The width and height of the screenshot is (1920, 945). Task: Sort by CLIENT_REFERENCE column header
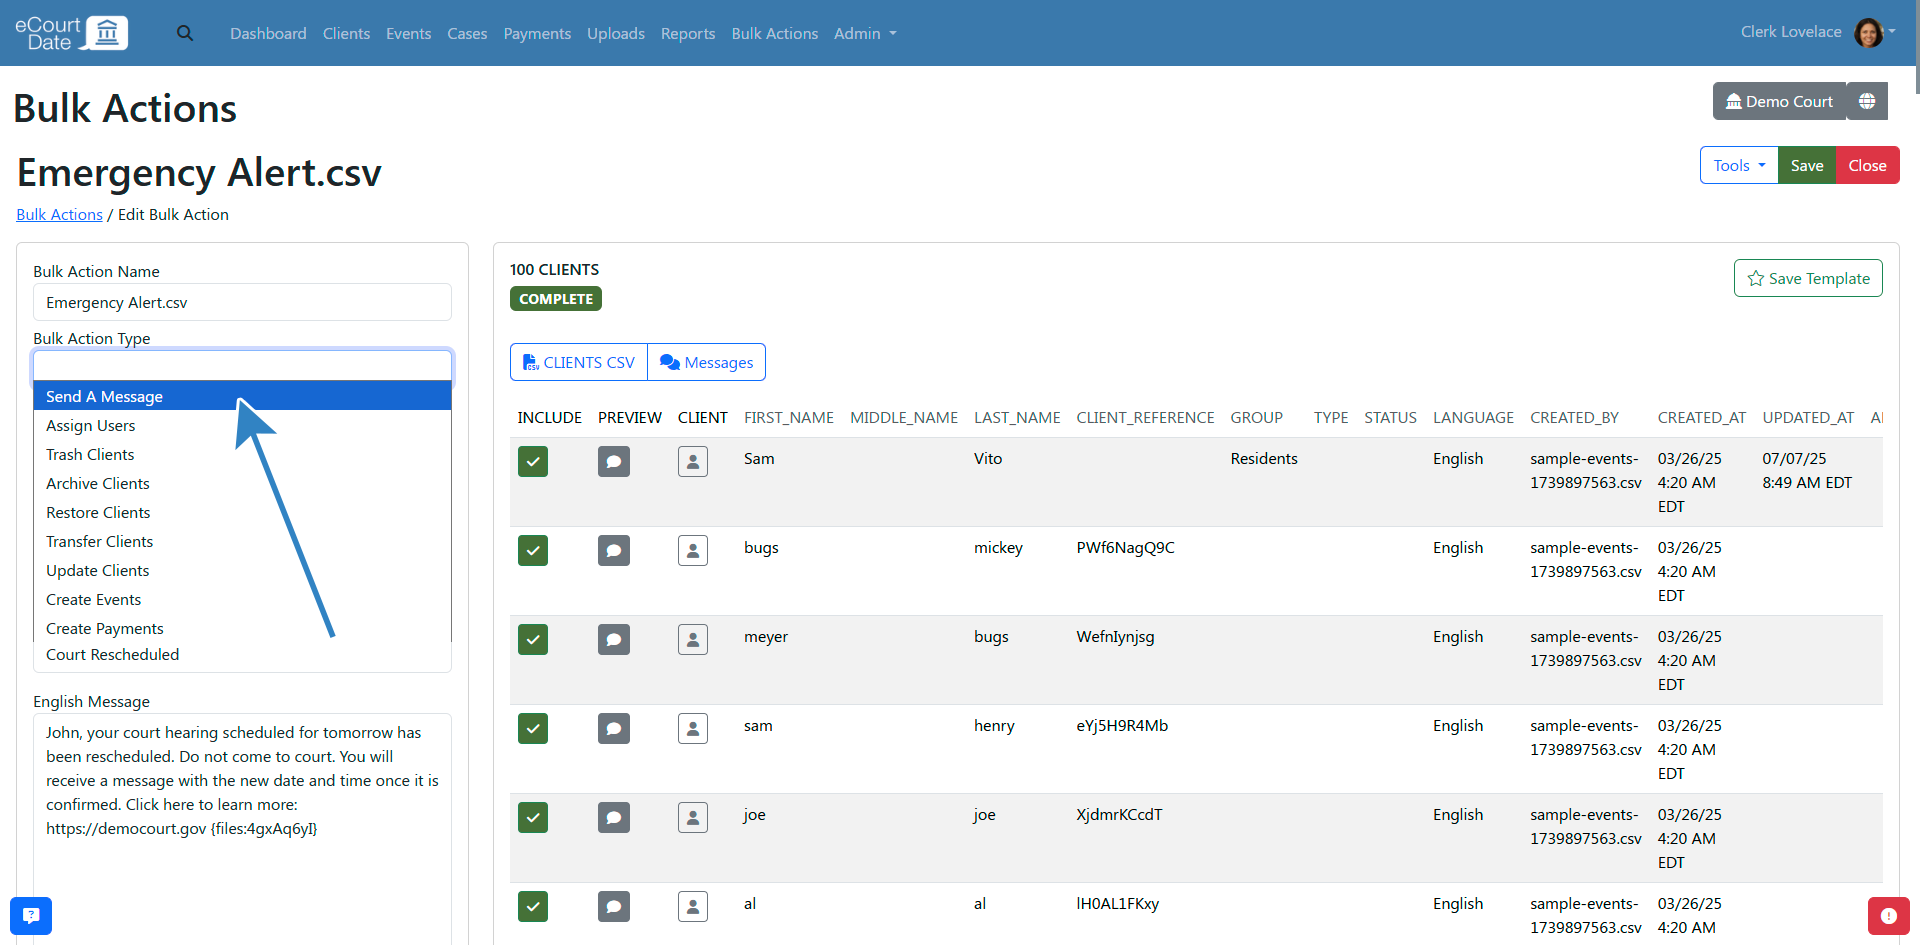pyautogui.click(x=1145, y=417)
